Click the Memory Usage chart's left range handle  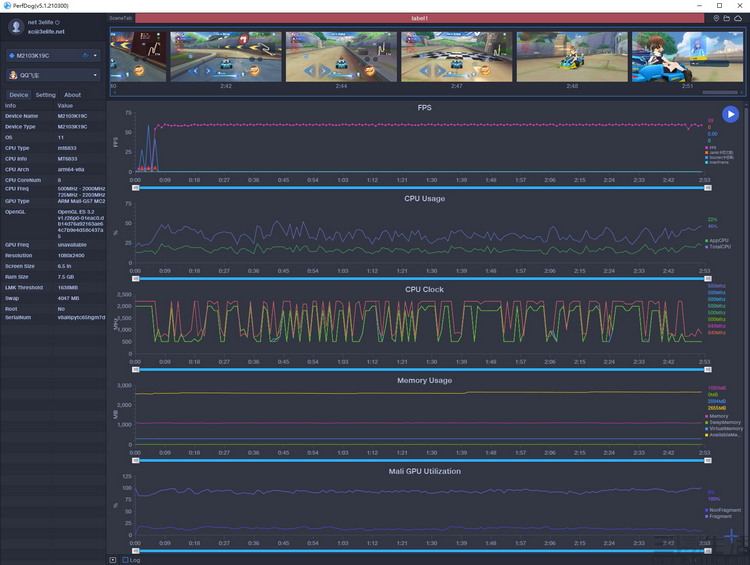click(x=136, y=461)
